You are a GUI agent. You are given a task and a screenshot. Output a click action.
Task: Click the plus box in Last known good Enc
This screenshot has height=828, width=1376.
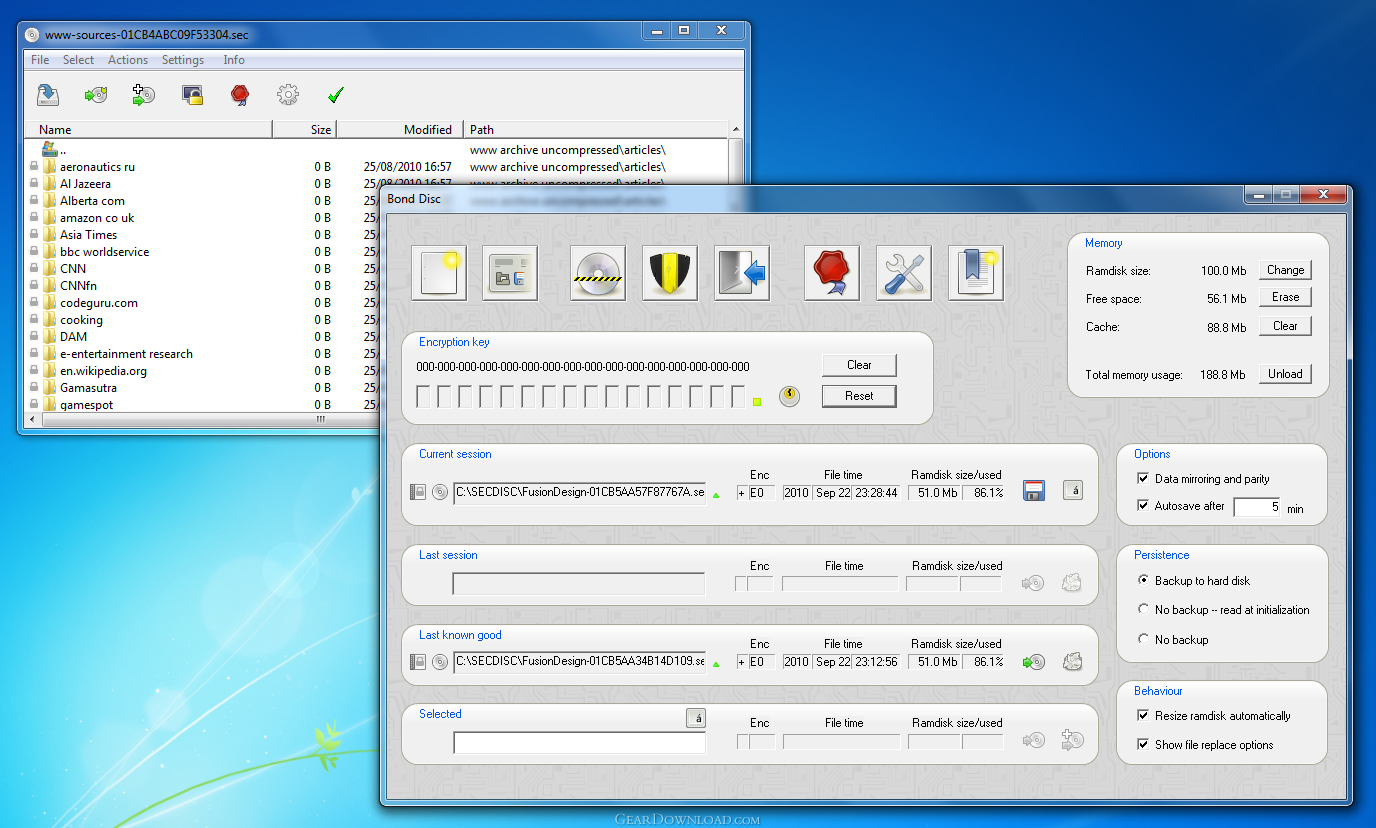pos(741,662)
